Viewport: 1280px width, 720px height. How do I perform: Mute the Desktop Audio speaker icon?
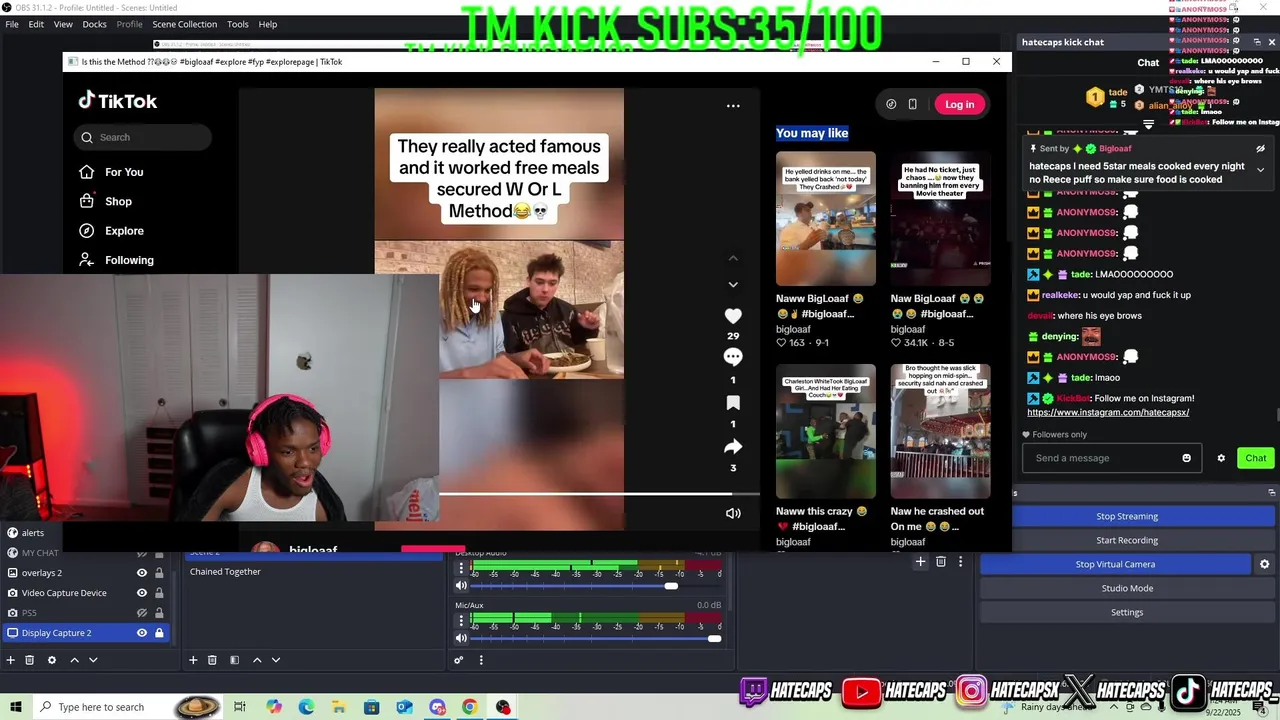[x=461, y=586]
